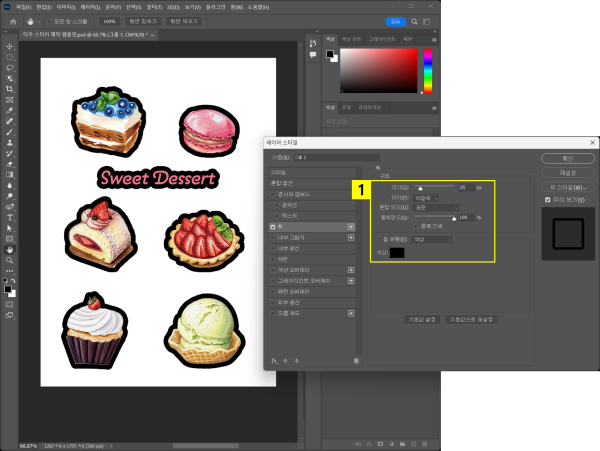Open the Home screen icon
Screen dimensions: 600x451
pyautogui.click(x=13, y=21)
